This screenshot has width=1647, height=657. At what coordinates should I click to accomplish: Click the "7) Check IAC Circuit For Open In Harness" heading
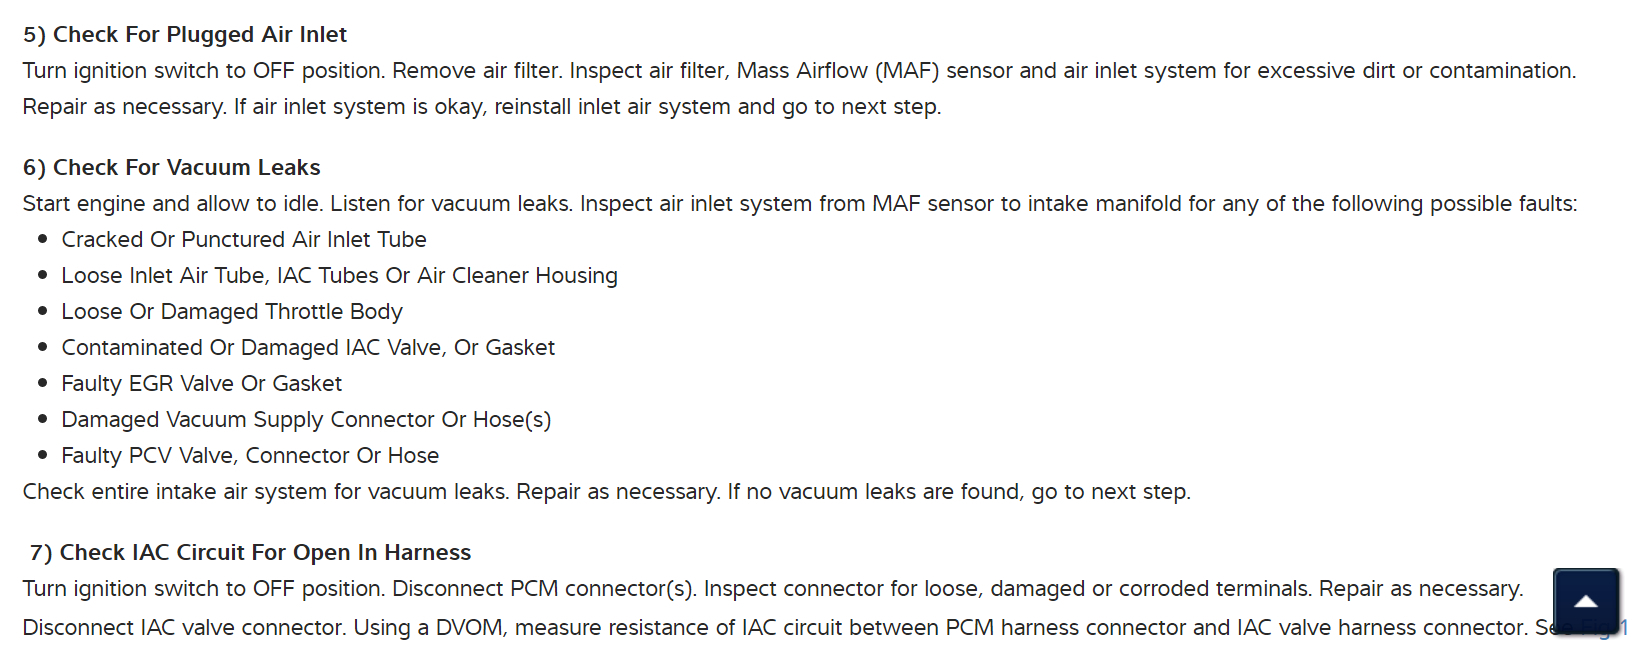tap(250, 553)
